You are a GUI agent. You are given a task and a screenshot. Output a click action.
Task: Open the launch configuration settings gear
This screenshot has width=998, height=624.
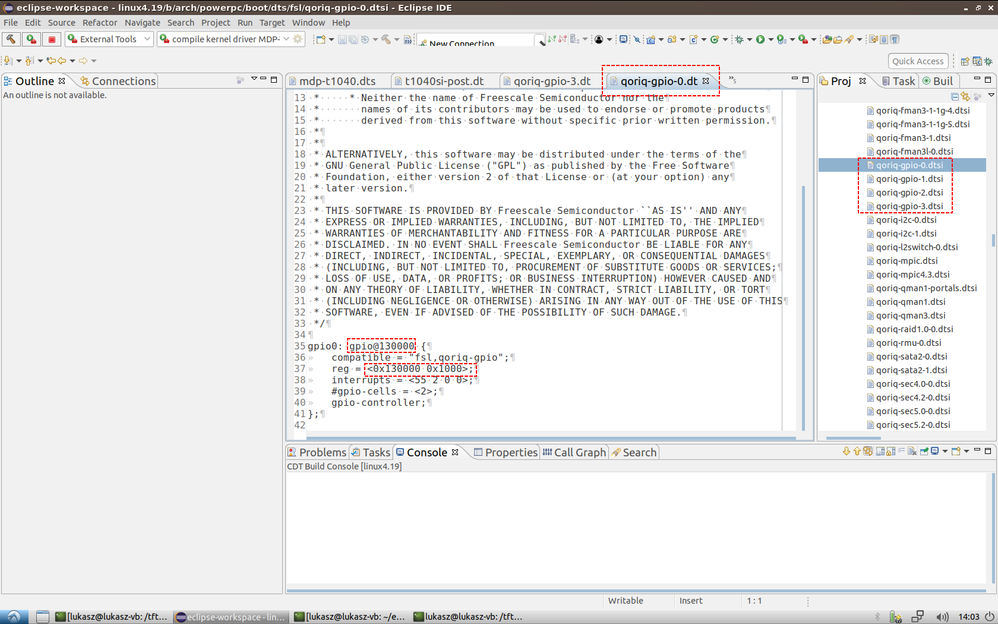(x=298, y=39)
